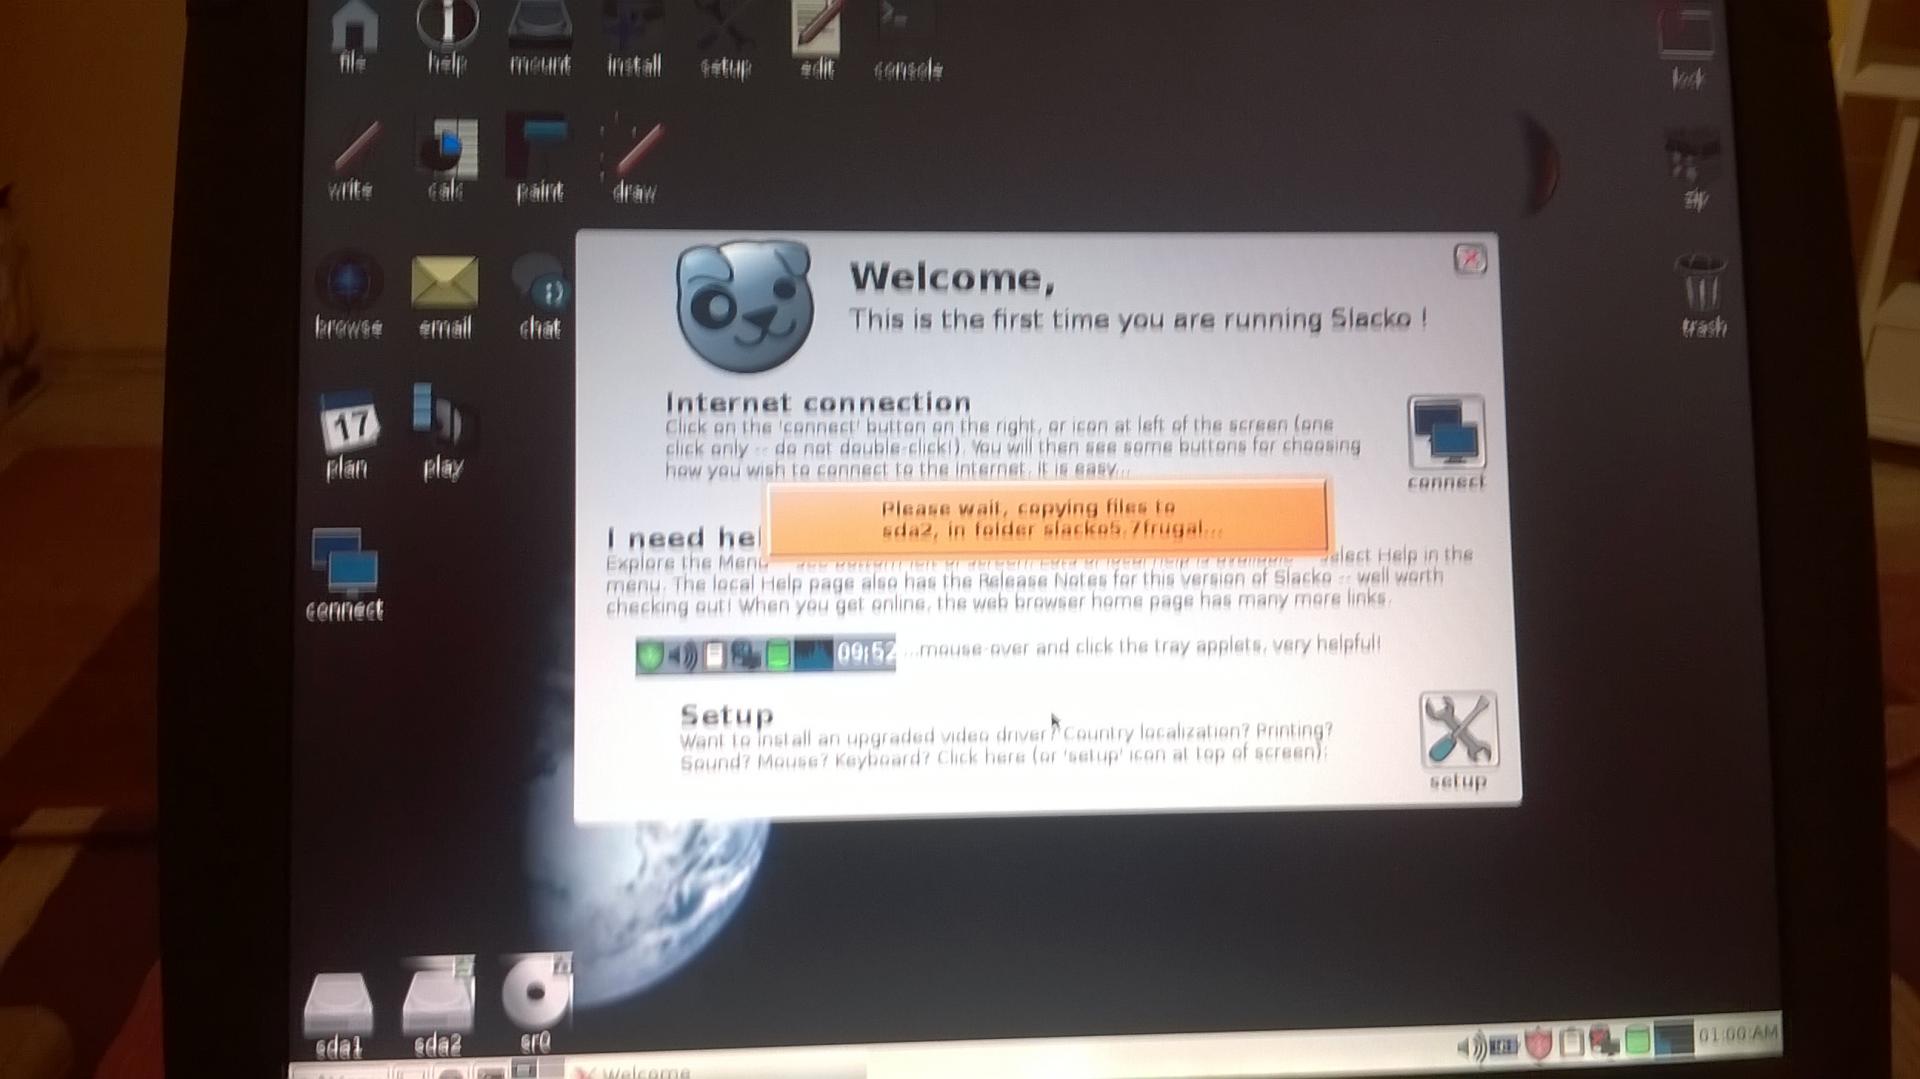The height and width of the screenshot is (1079, 1920).
Task: Open the sda2 drive icon
Action: [x=437, y=1008]
